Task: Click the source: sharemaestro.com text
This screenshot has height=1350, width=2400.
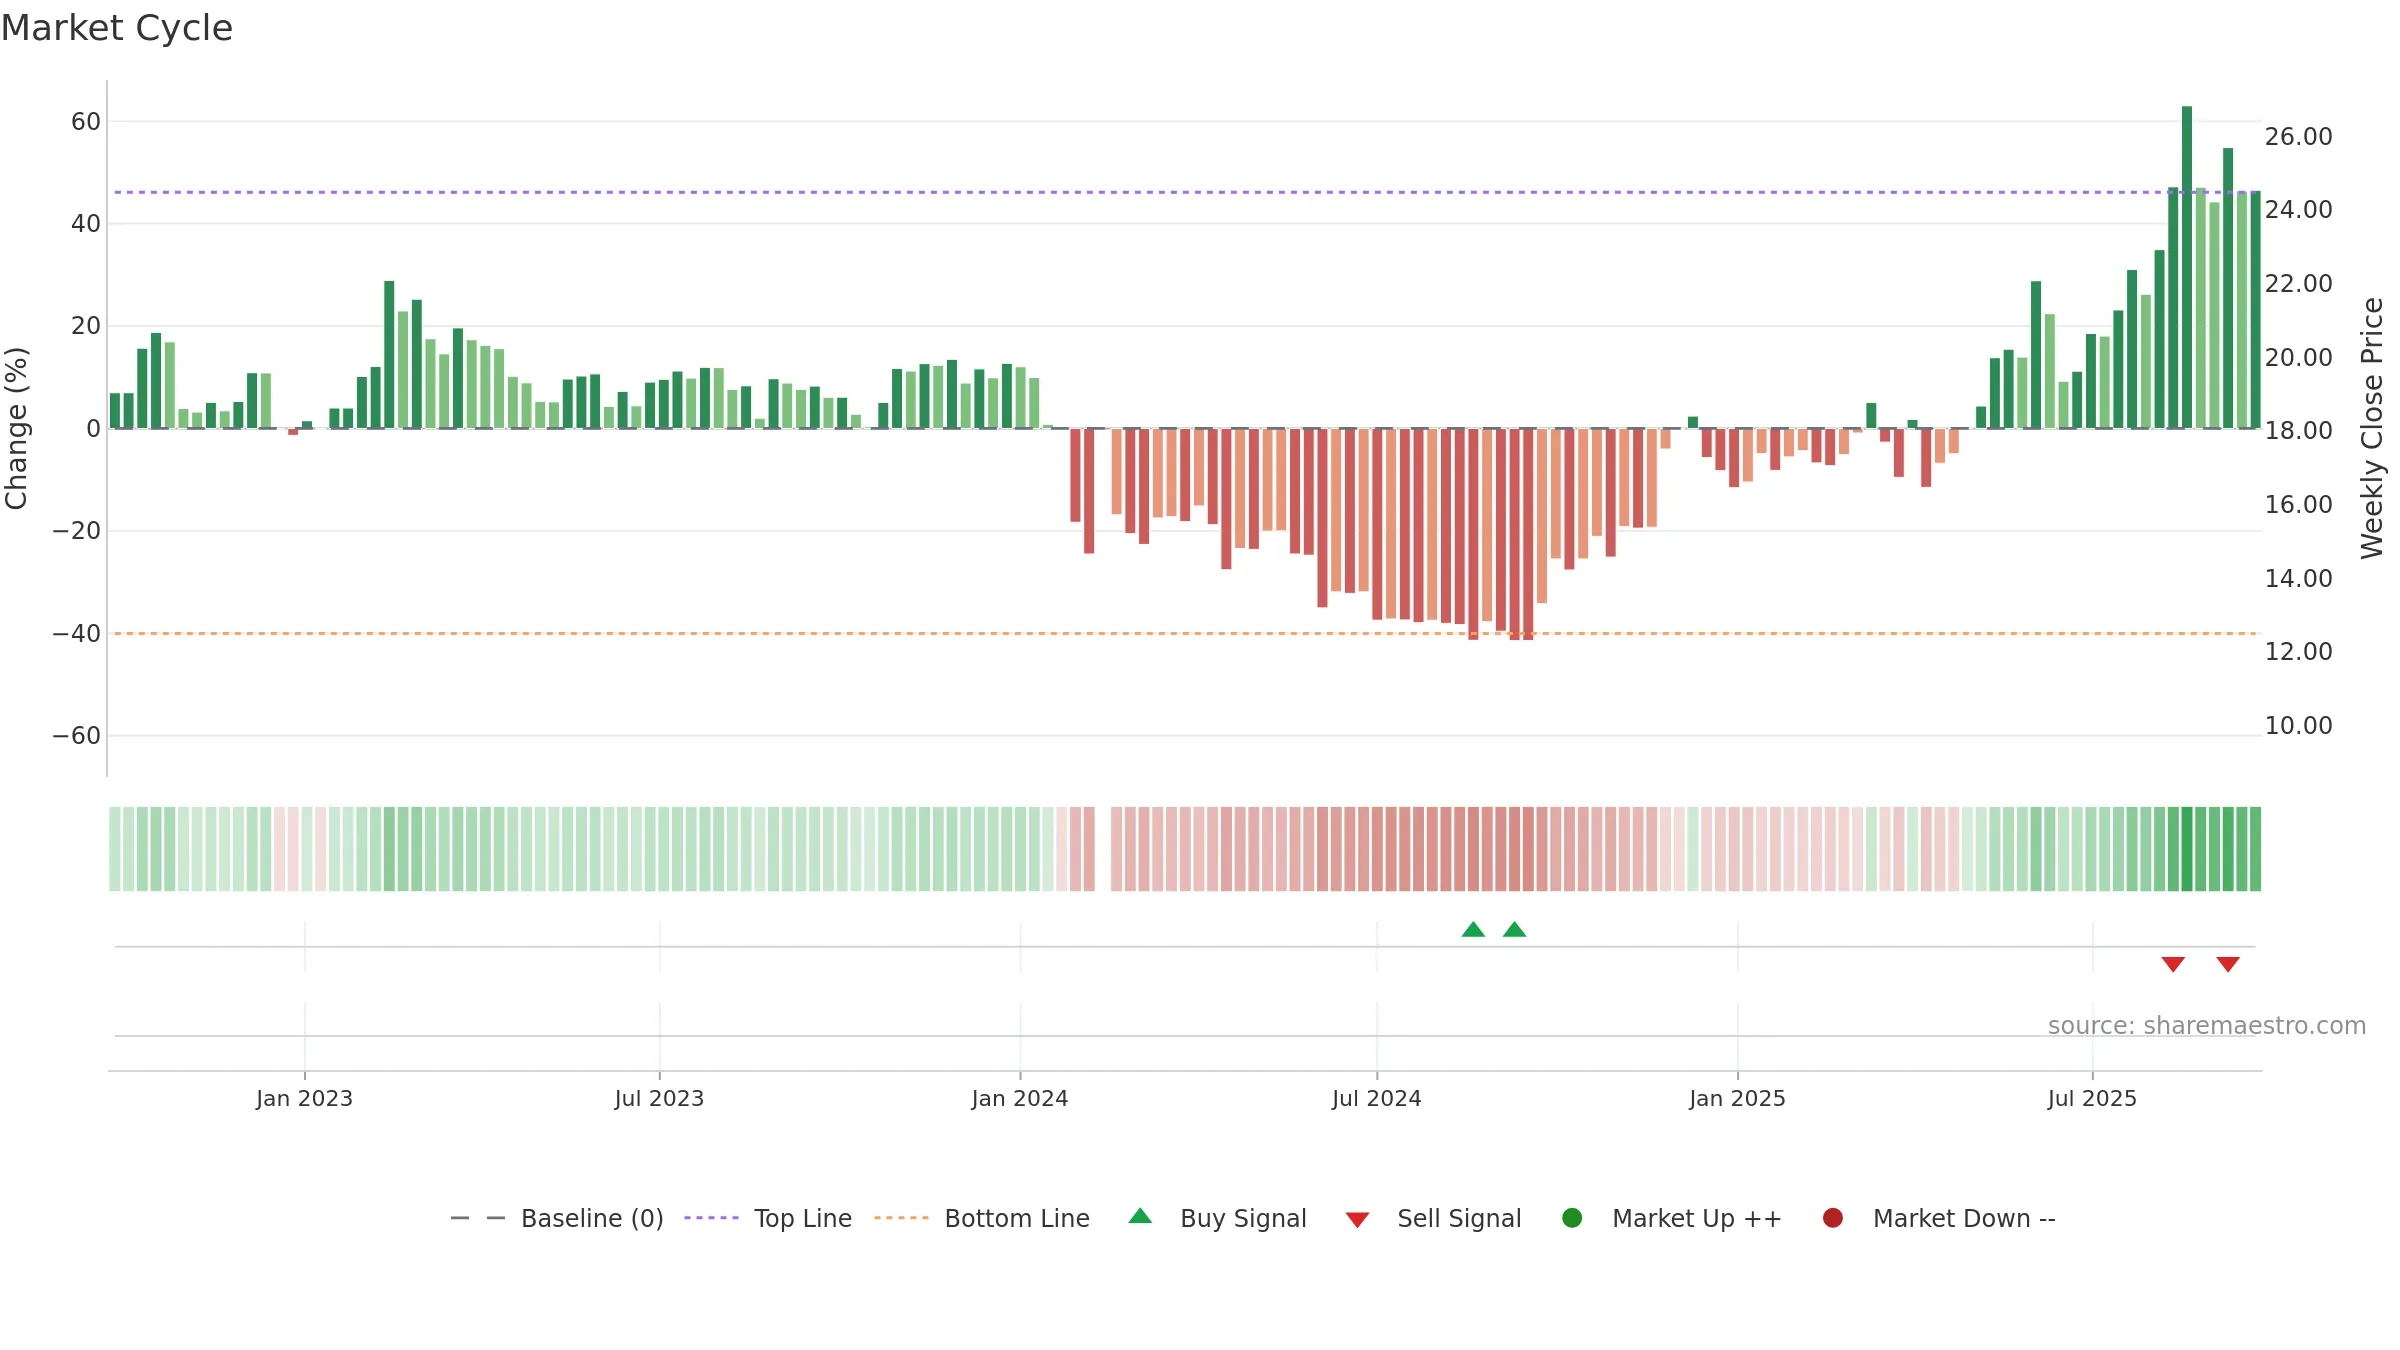Action: click(2207, 1025)
